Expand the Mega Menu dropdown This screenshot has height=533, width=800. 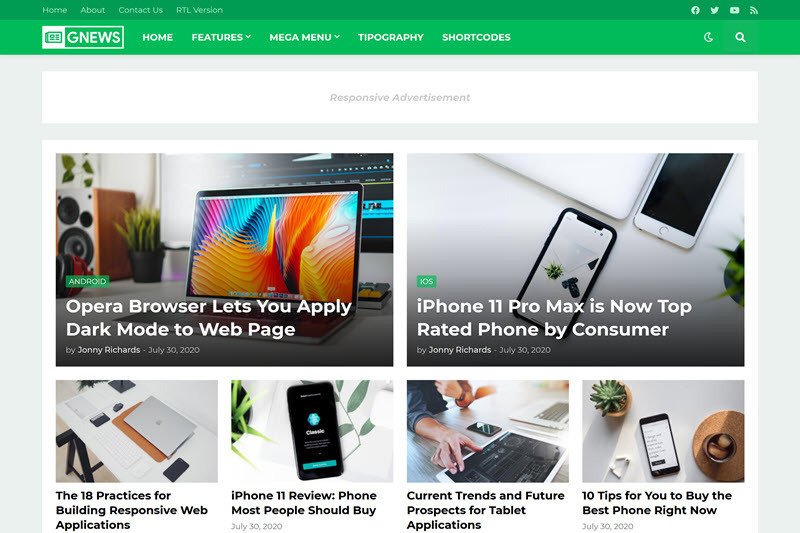[x=305, y=37]
